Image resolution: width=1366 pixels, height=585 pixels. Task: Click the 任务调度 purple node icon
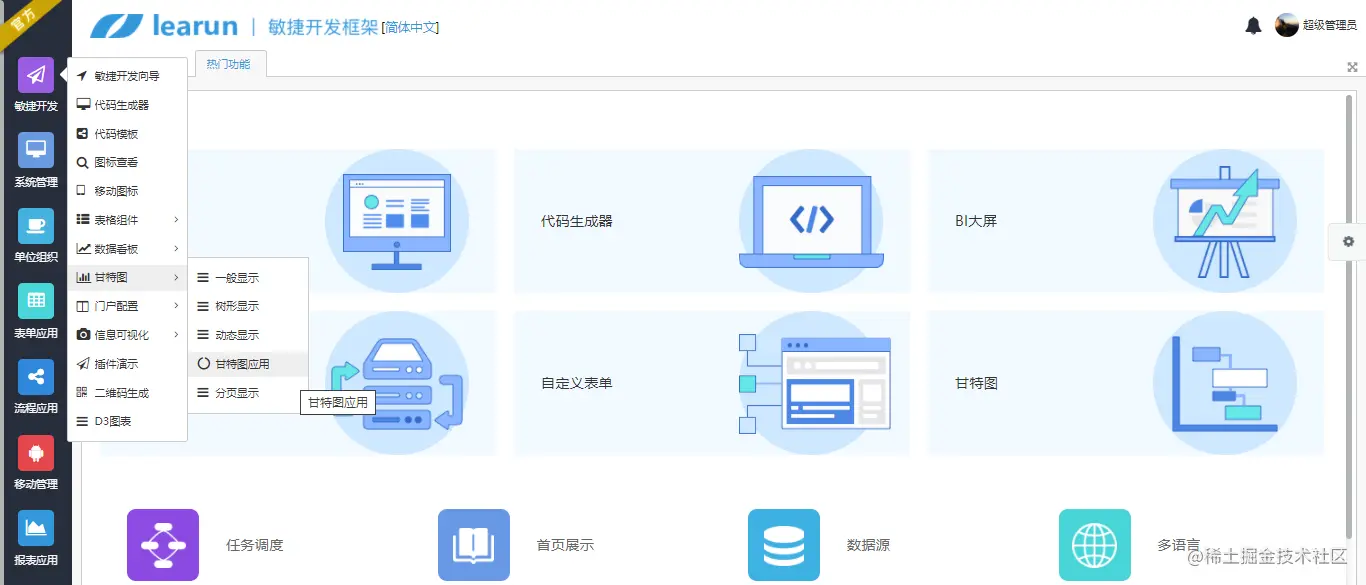163,545
